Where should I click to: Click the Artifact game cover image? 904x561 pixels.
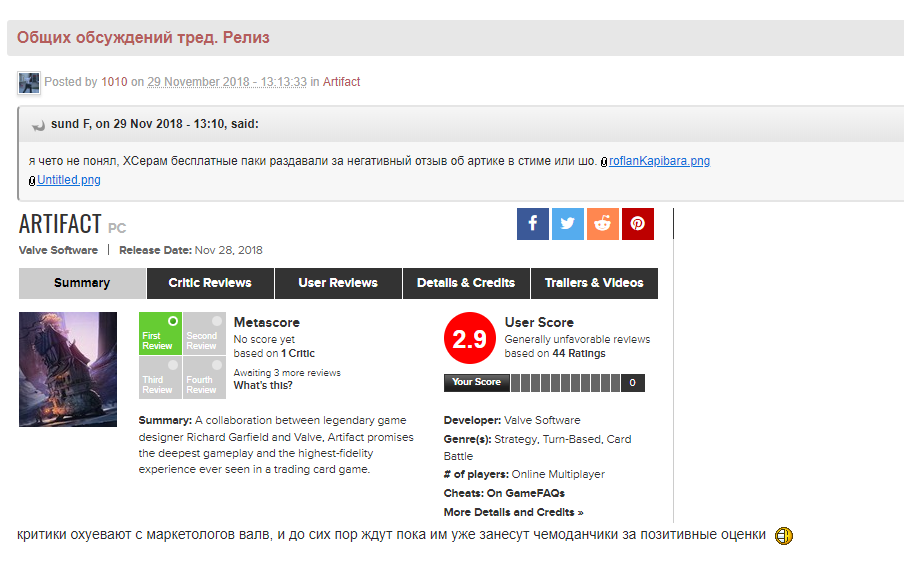tap(68, 370)
